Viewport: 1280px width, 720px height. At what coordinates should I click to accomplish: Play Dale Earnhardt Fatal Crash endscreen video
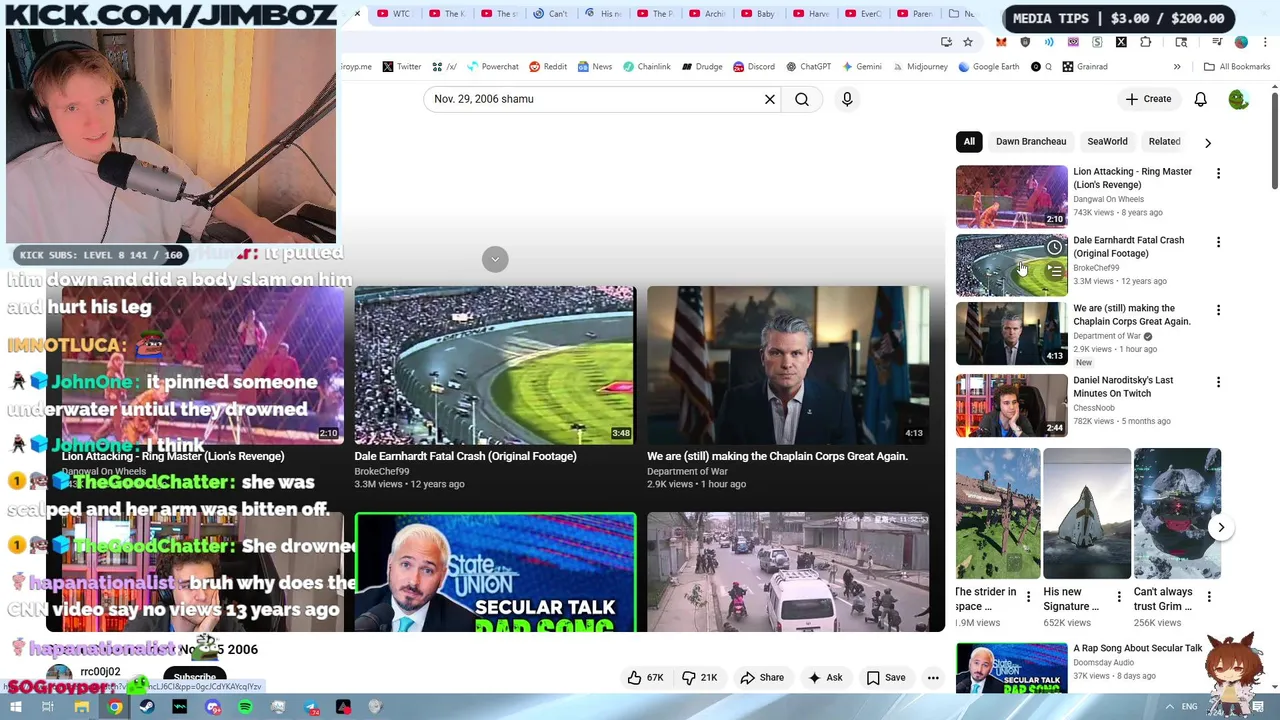pos(495,365)
